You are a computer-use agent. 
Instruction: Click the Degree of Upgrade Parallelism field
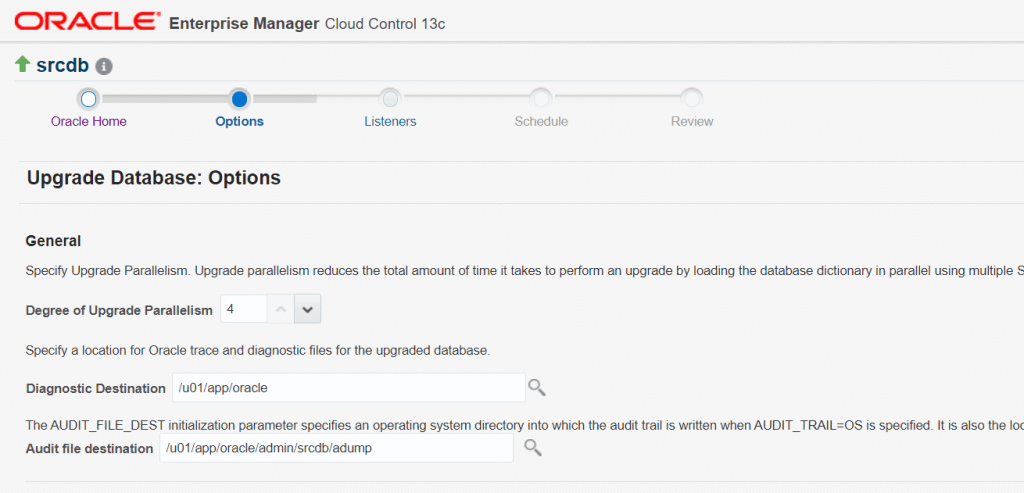pos(243,310)
